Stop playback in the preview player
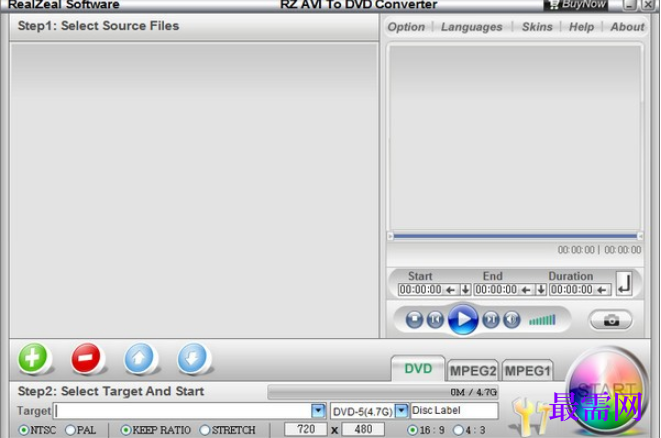This screenshot has height=438, width=661. point(414,319)
